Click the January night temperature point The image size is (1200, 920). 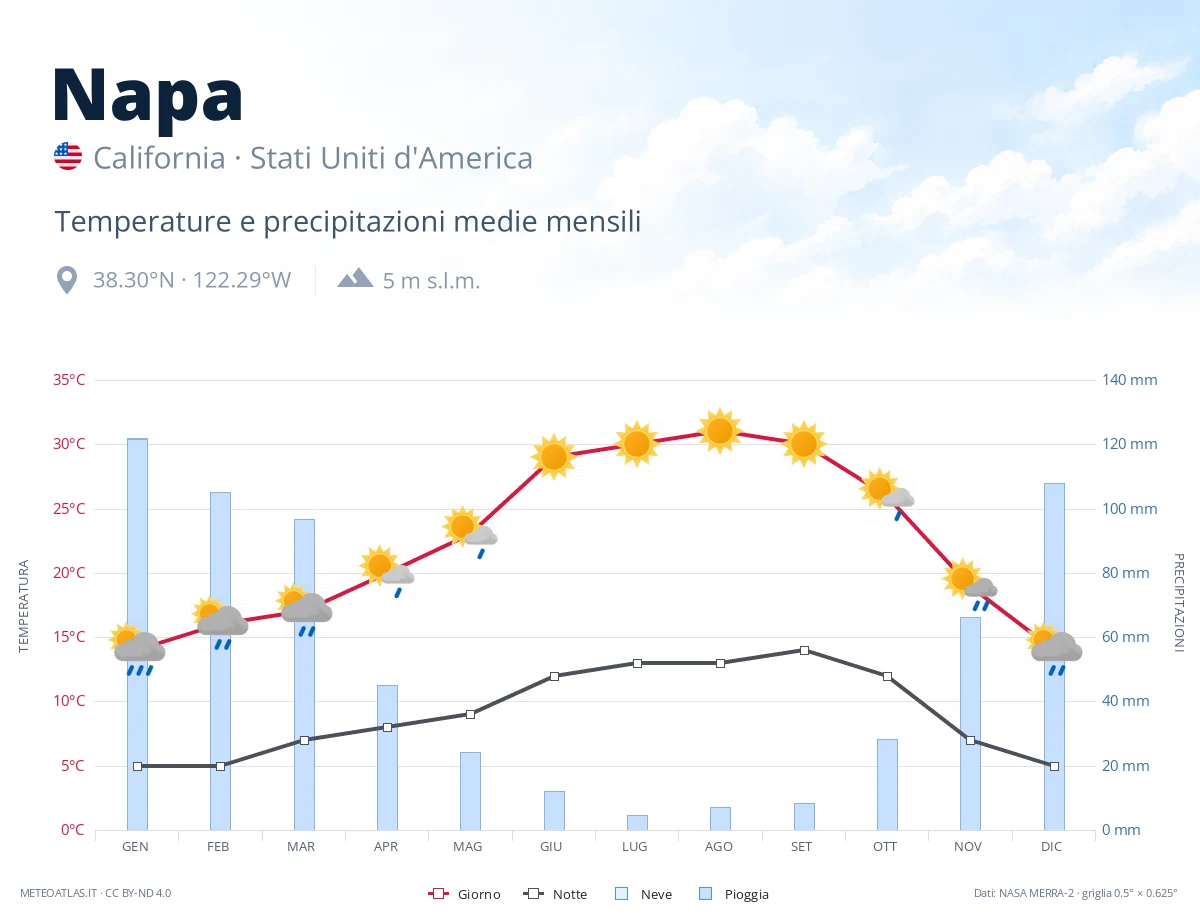click(137, 766)
